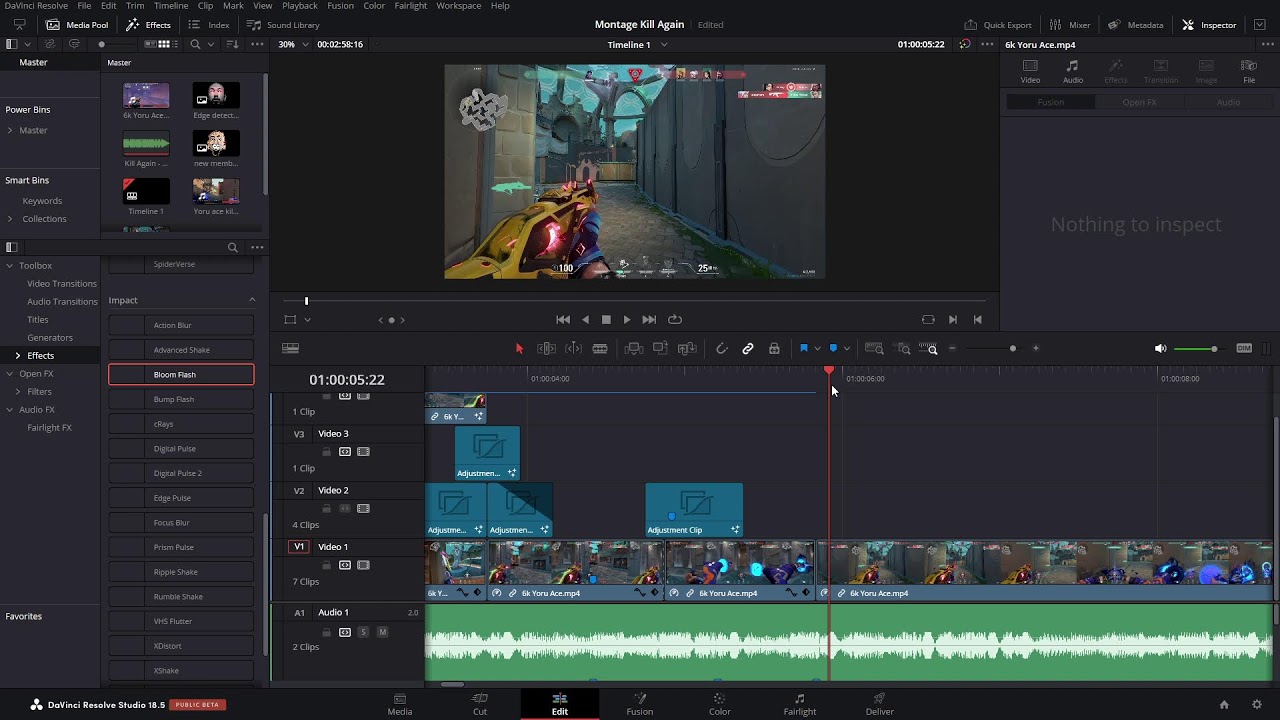1280x720 pixels.
Task: Activate Trim Edit Mode tool
Action: 547,348
